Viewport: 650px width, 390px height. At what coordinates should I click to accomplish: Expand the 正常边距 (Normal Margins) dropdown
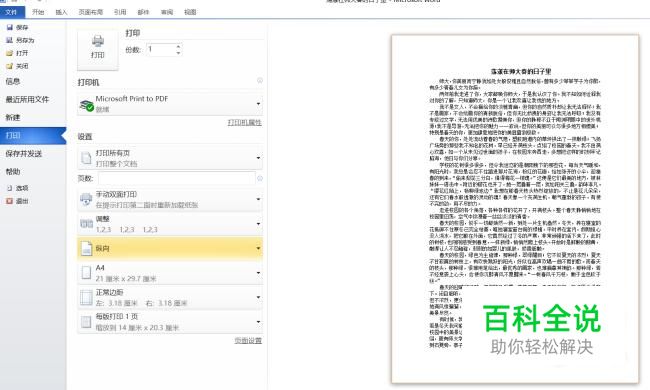[170, 297]
